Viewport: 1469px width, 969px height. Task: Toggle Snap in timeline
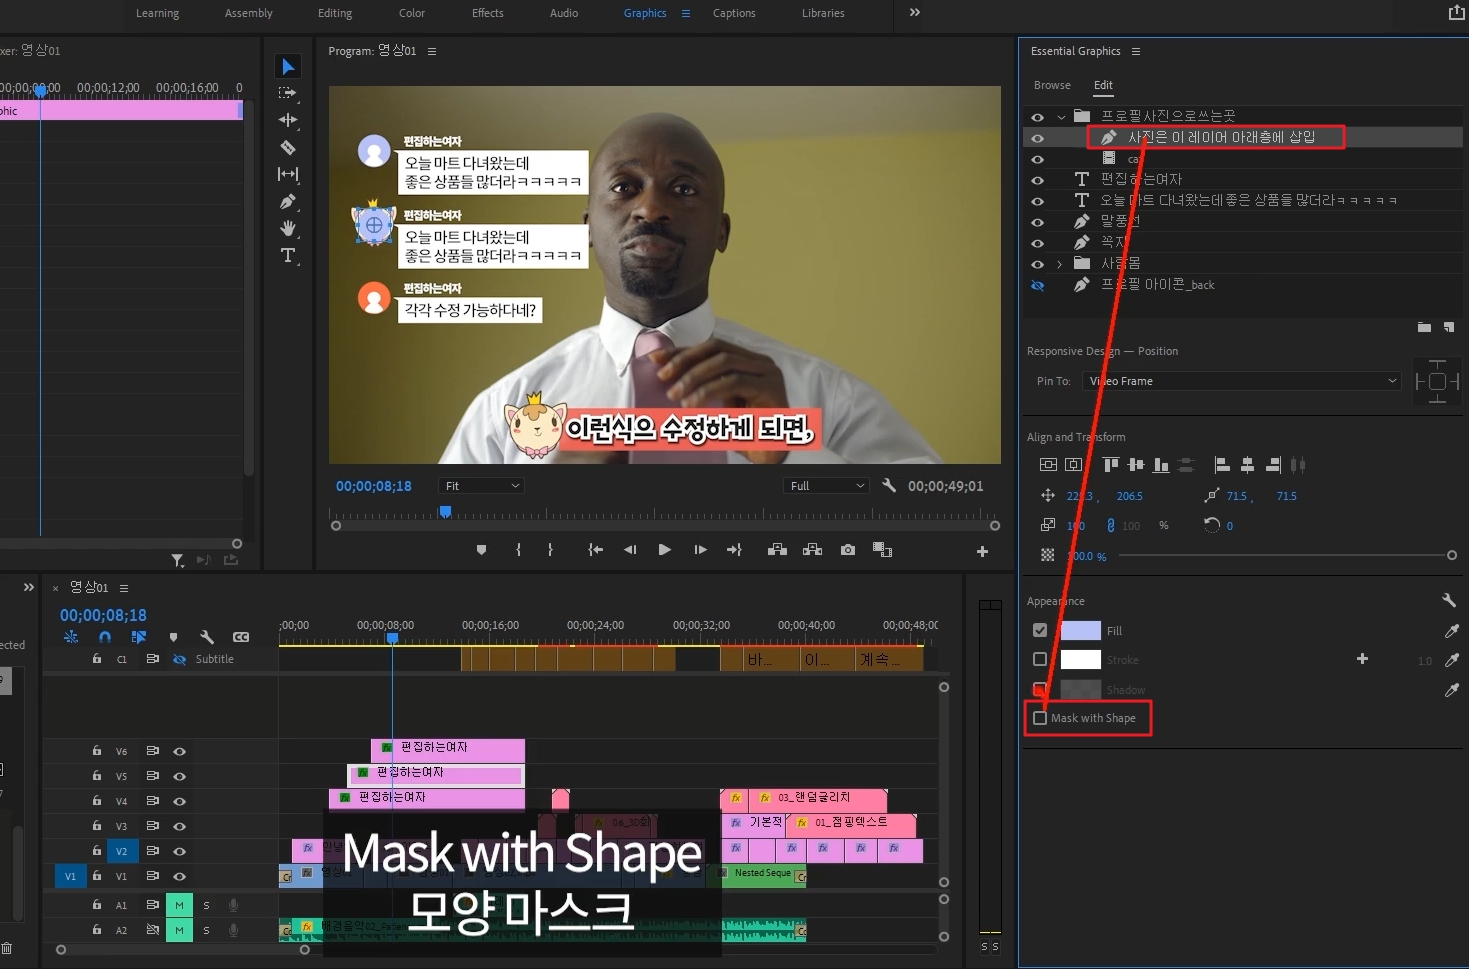105,637
